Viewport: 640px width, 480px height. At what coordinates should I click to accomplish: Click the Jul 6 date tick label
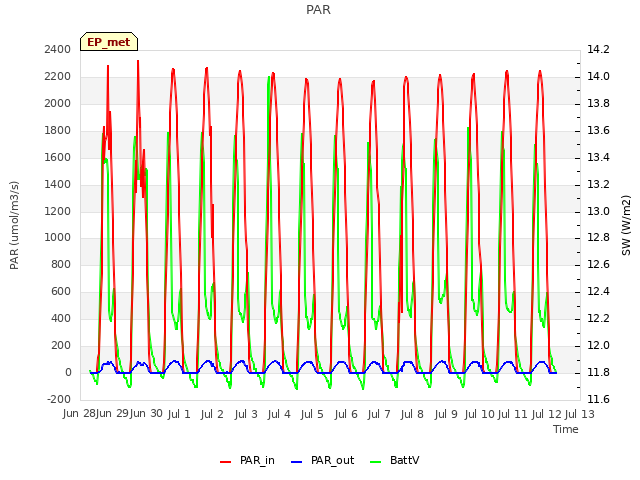(x=346, y=414)
